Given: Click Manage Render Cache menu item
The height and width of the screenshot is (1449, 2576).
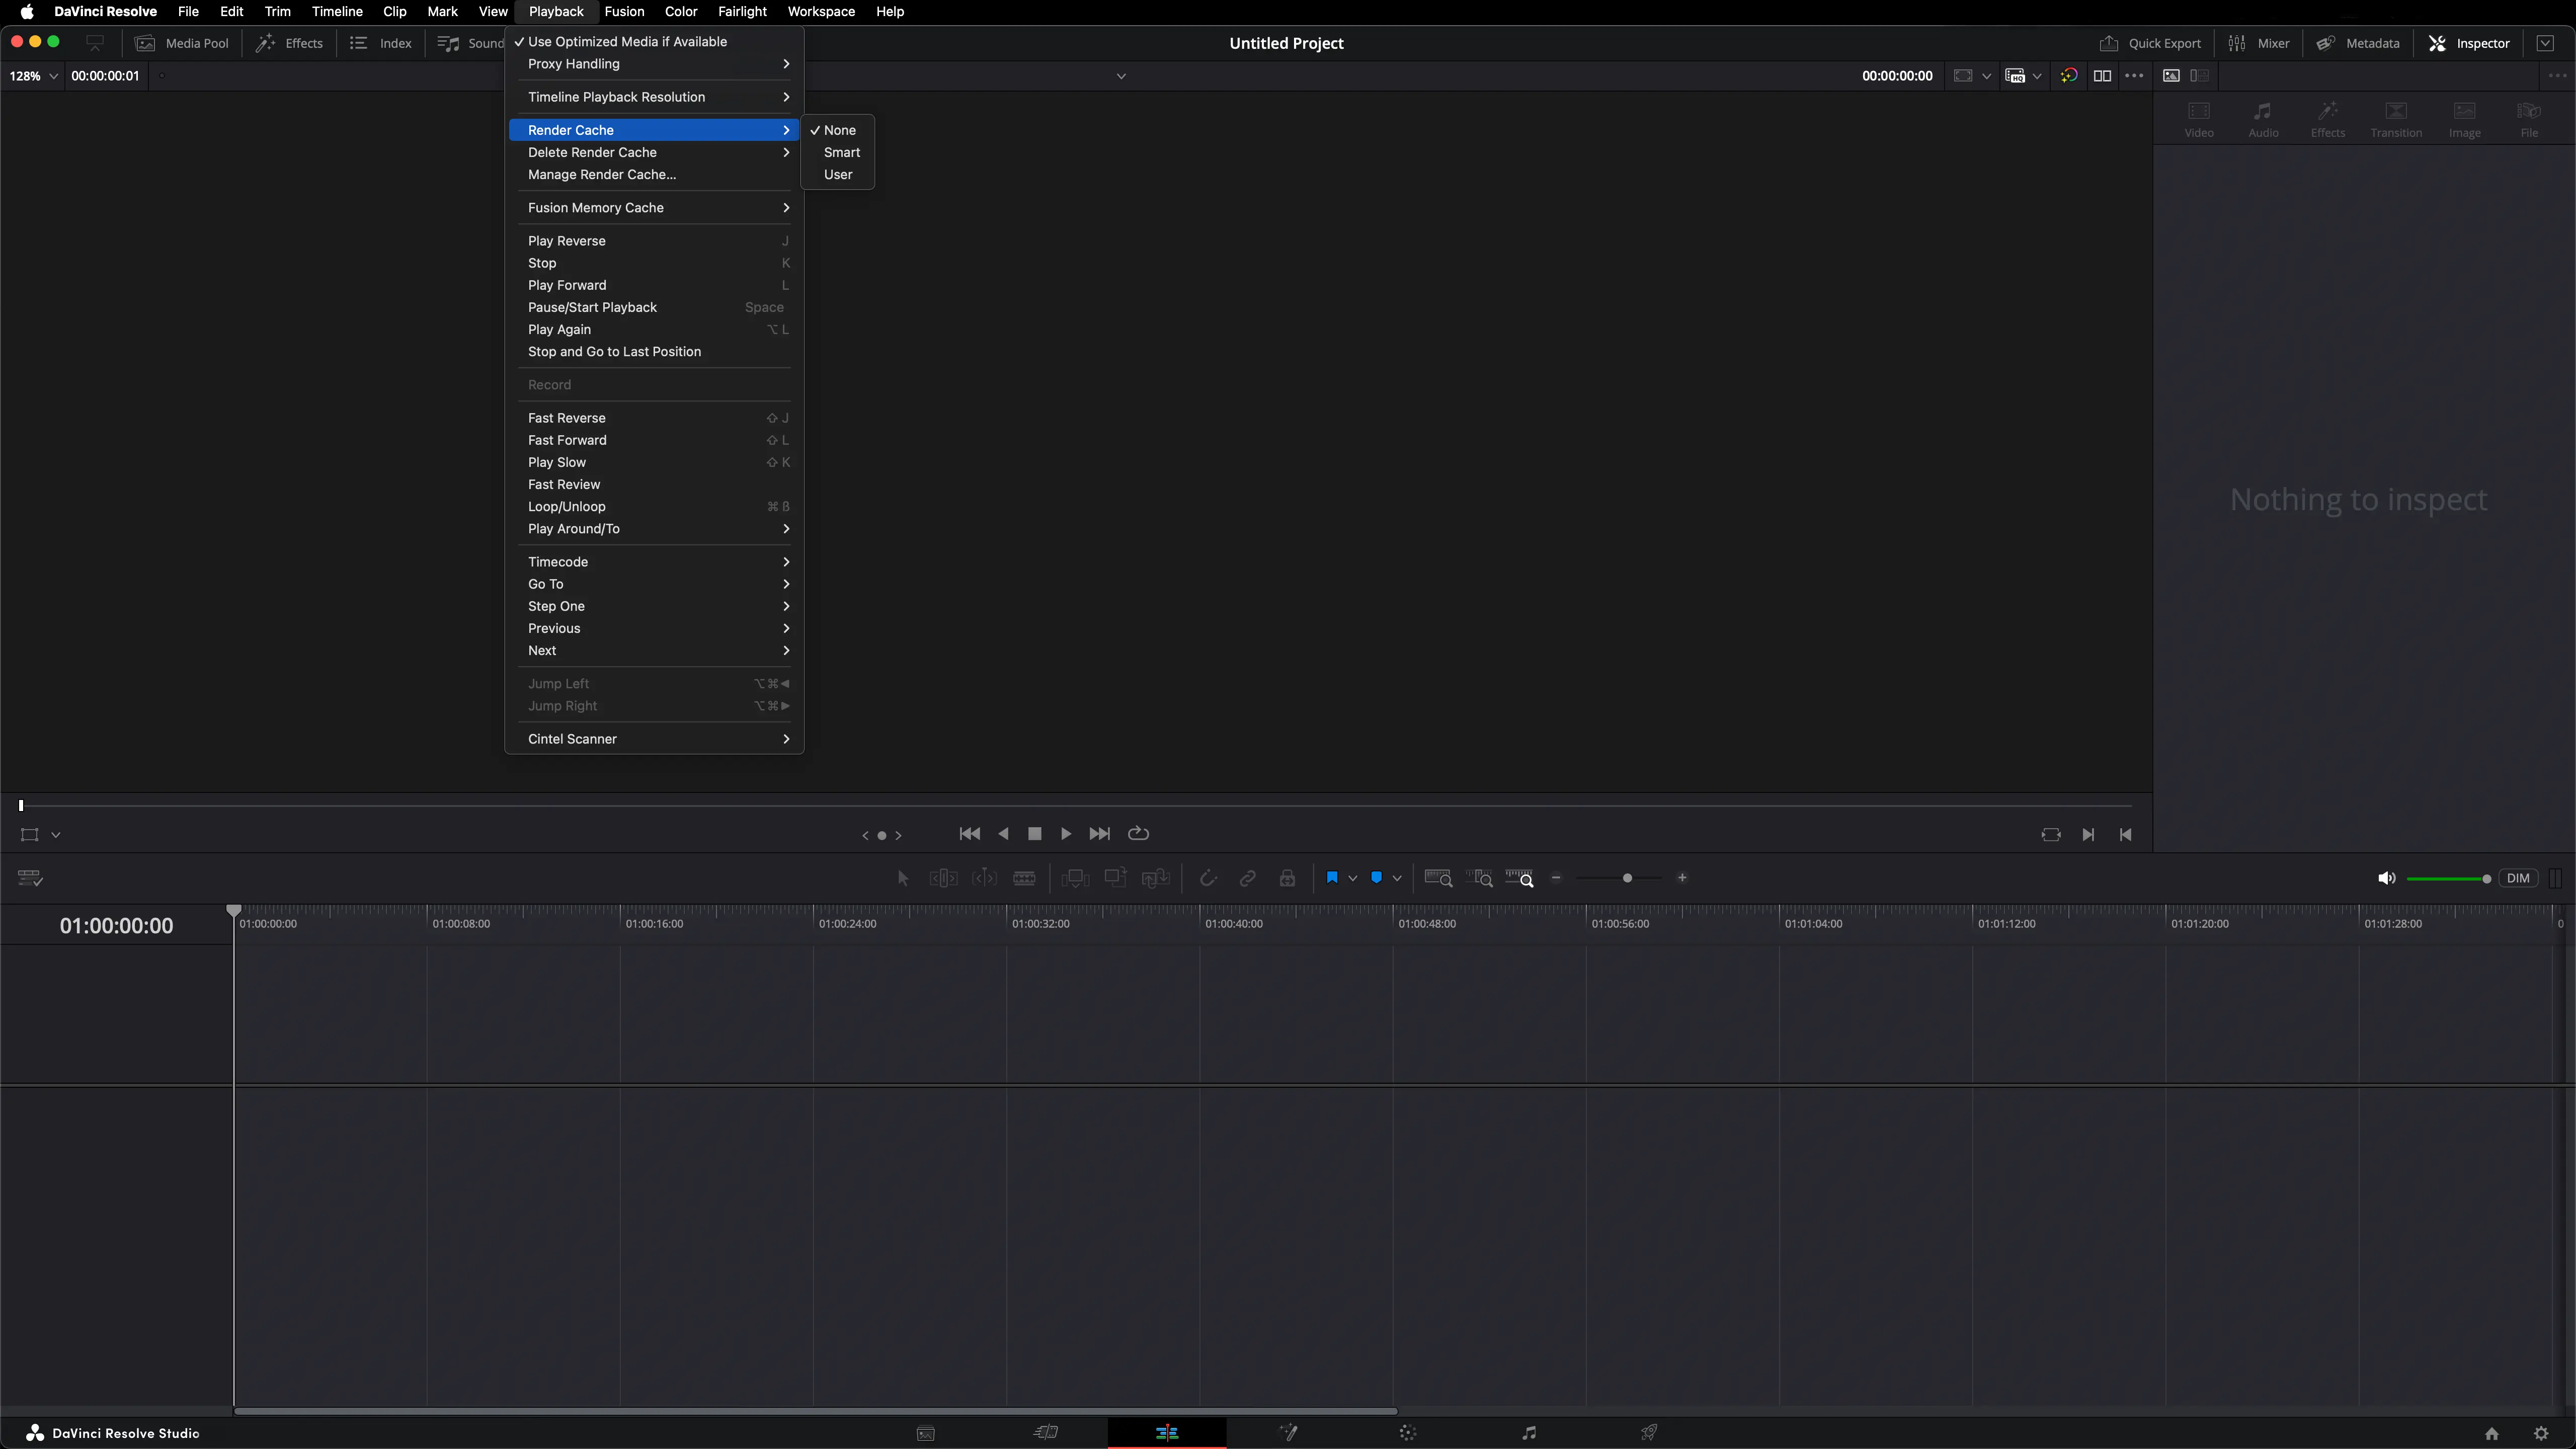Looking at the screenshot, I should tap(601, 174).
